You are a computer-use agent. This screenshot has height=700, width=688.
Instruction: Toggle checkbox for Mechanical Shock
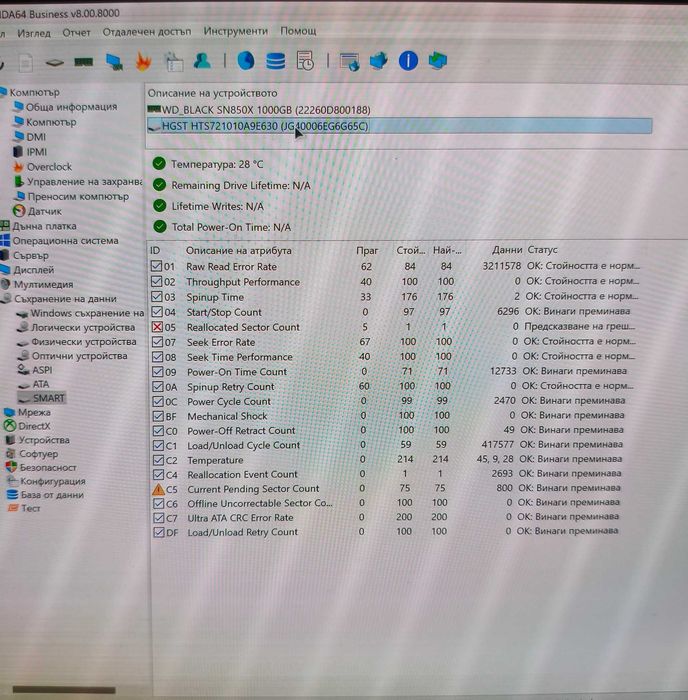pos(158,416)
